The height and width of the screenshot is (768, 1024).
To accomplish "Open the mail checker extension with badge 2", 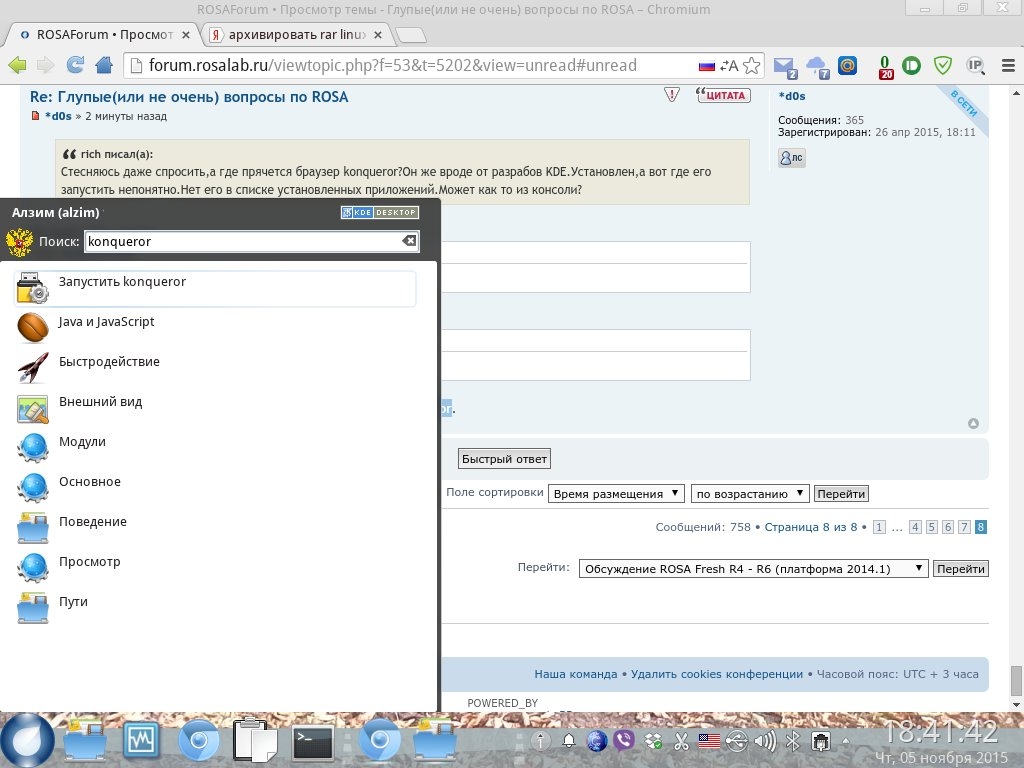I will [784, 67].
